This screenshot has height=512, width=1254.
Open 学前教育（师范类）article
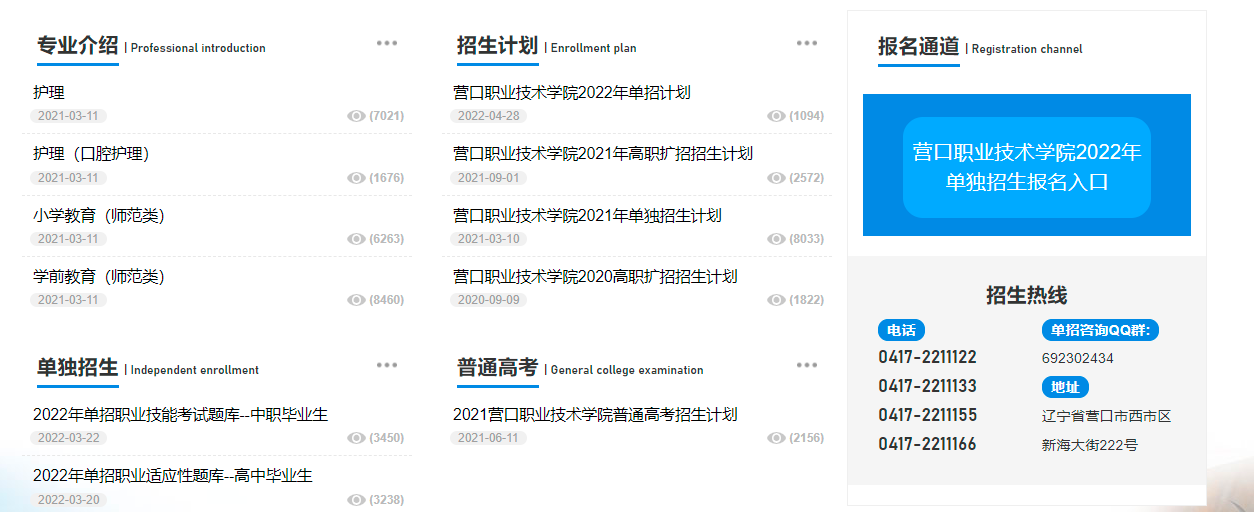tap(101, 276)
